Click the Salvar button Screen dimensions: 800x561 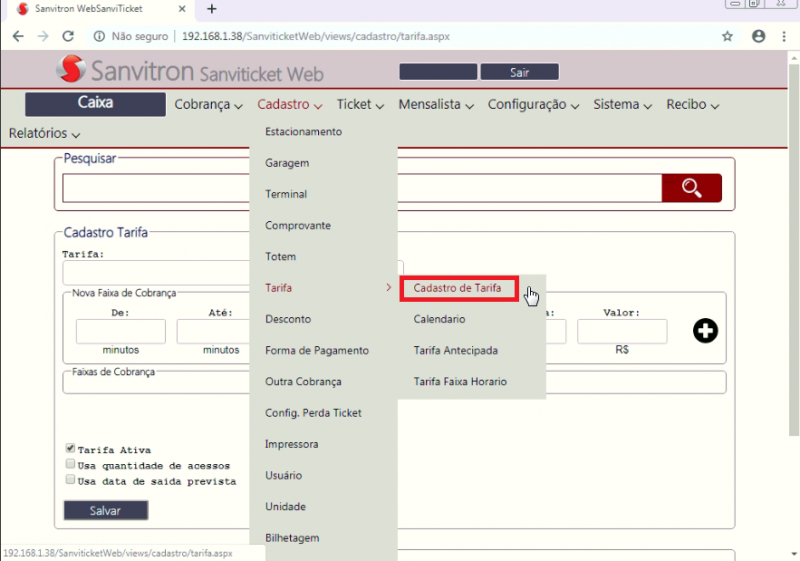click(106, 510)
